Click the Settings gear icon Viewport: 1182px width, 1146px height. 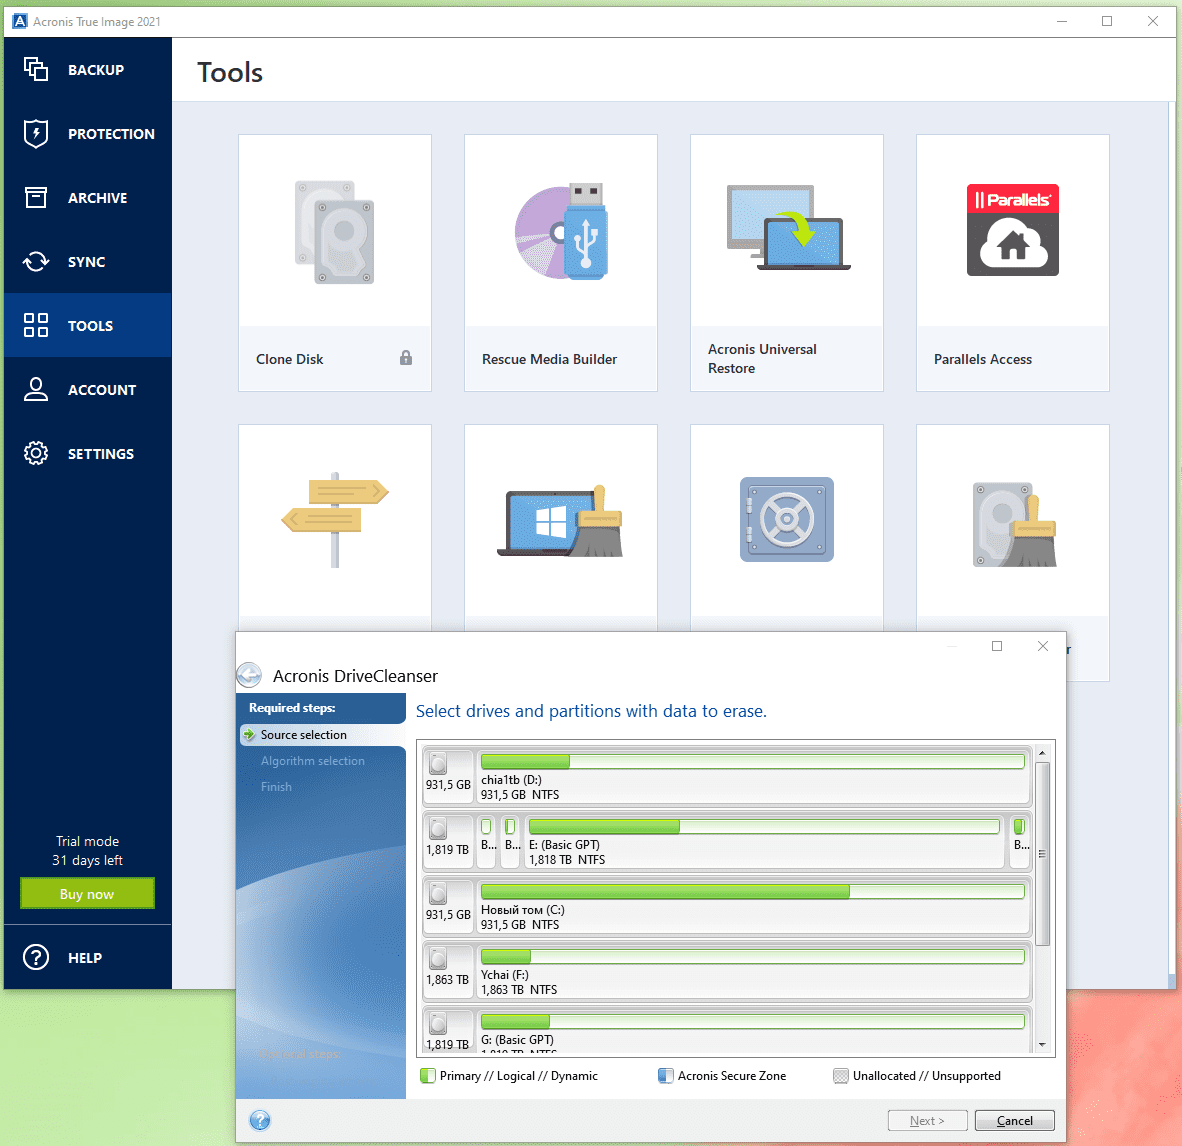(x=35, y=453)
